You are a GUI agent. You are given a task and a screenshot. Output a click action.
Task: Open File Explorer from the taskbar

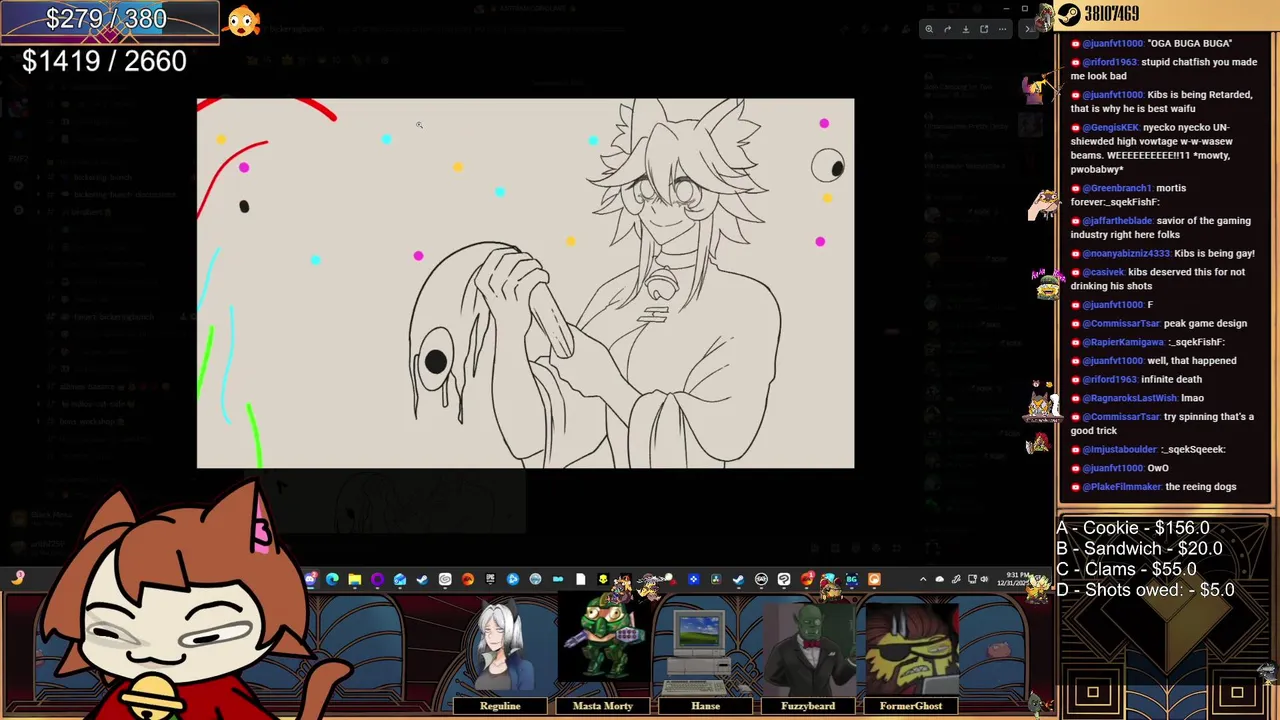point(355,579)
